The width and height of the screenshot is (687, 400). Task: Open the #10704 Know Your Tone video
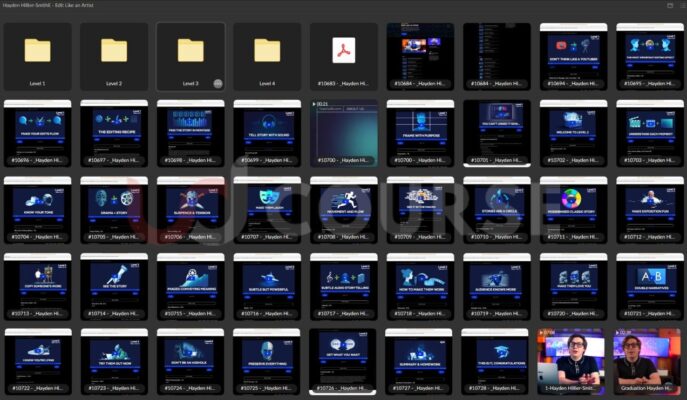38,205
